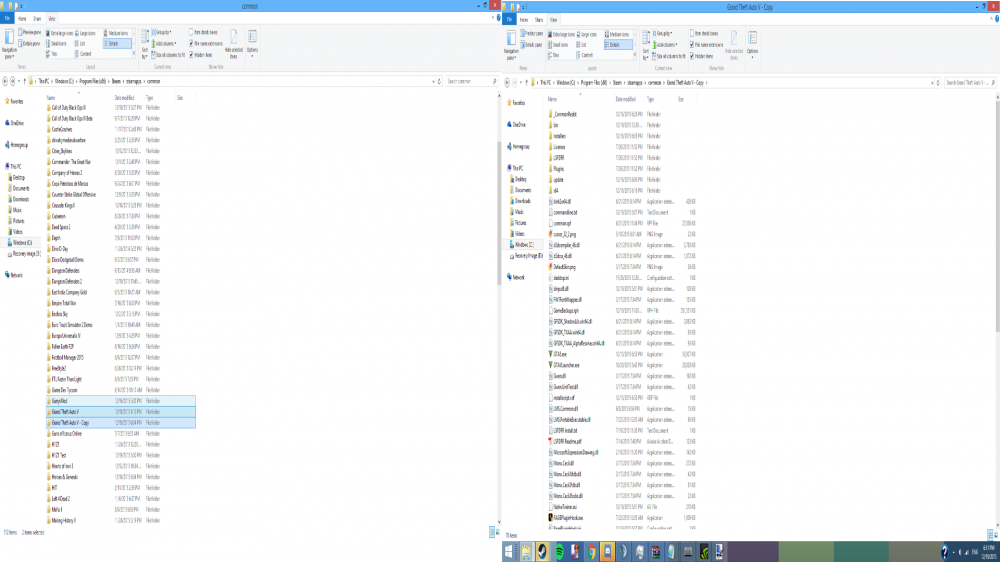Open NVIDIA GeForce icon on the taskbar
Screen dimensions: 1000x562
704,552
